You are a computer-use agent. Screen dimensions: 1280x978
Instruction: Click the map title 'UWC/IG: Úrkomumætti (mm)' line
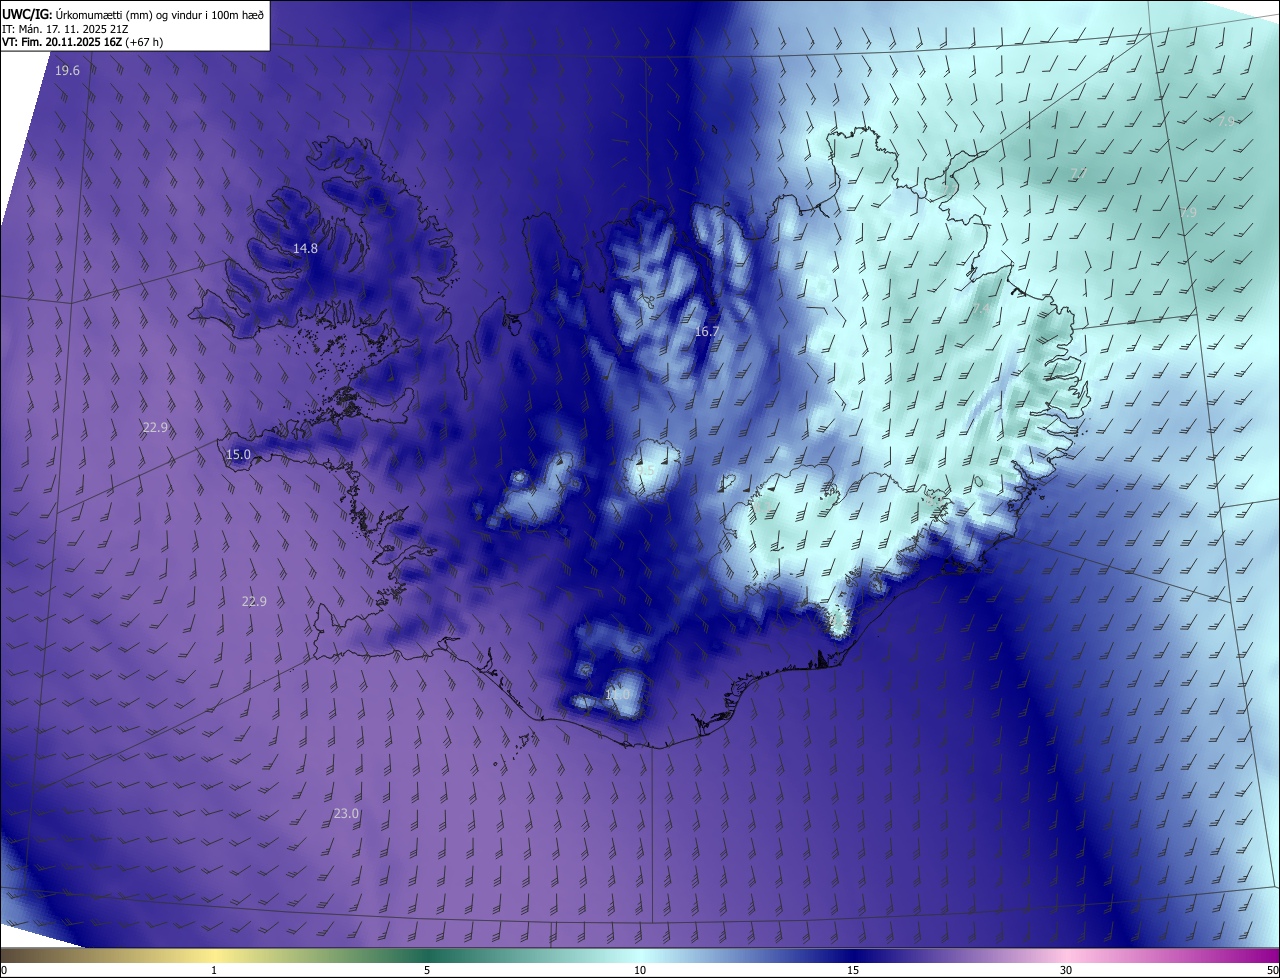[x=133, y=15]
